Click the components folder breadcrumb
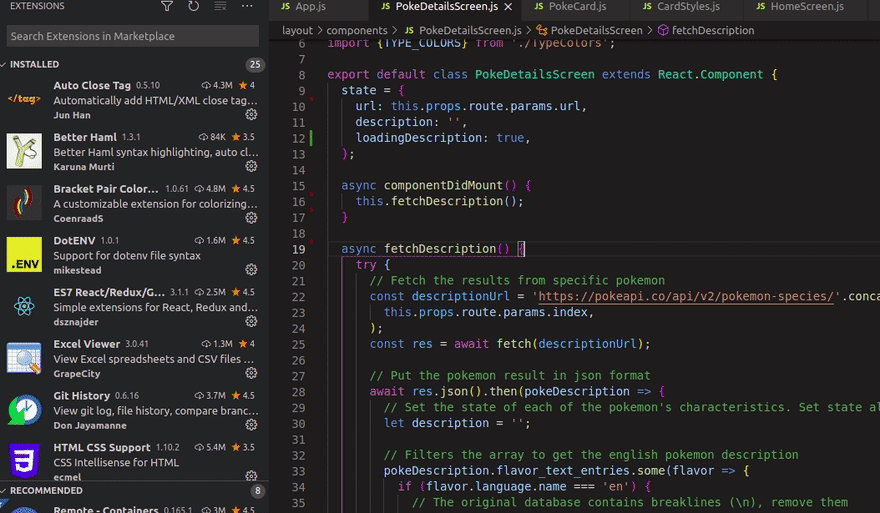Viewport: 880px width, 513px height. tap(357, 31)
